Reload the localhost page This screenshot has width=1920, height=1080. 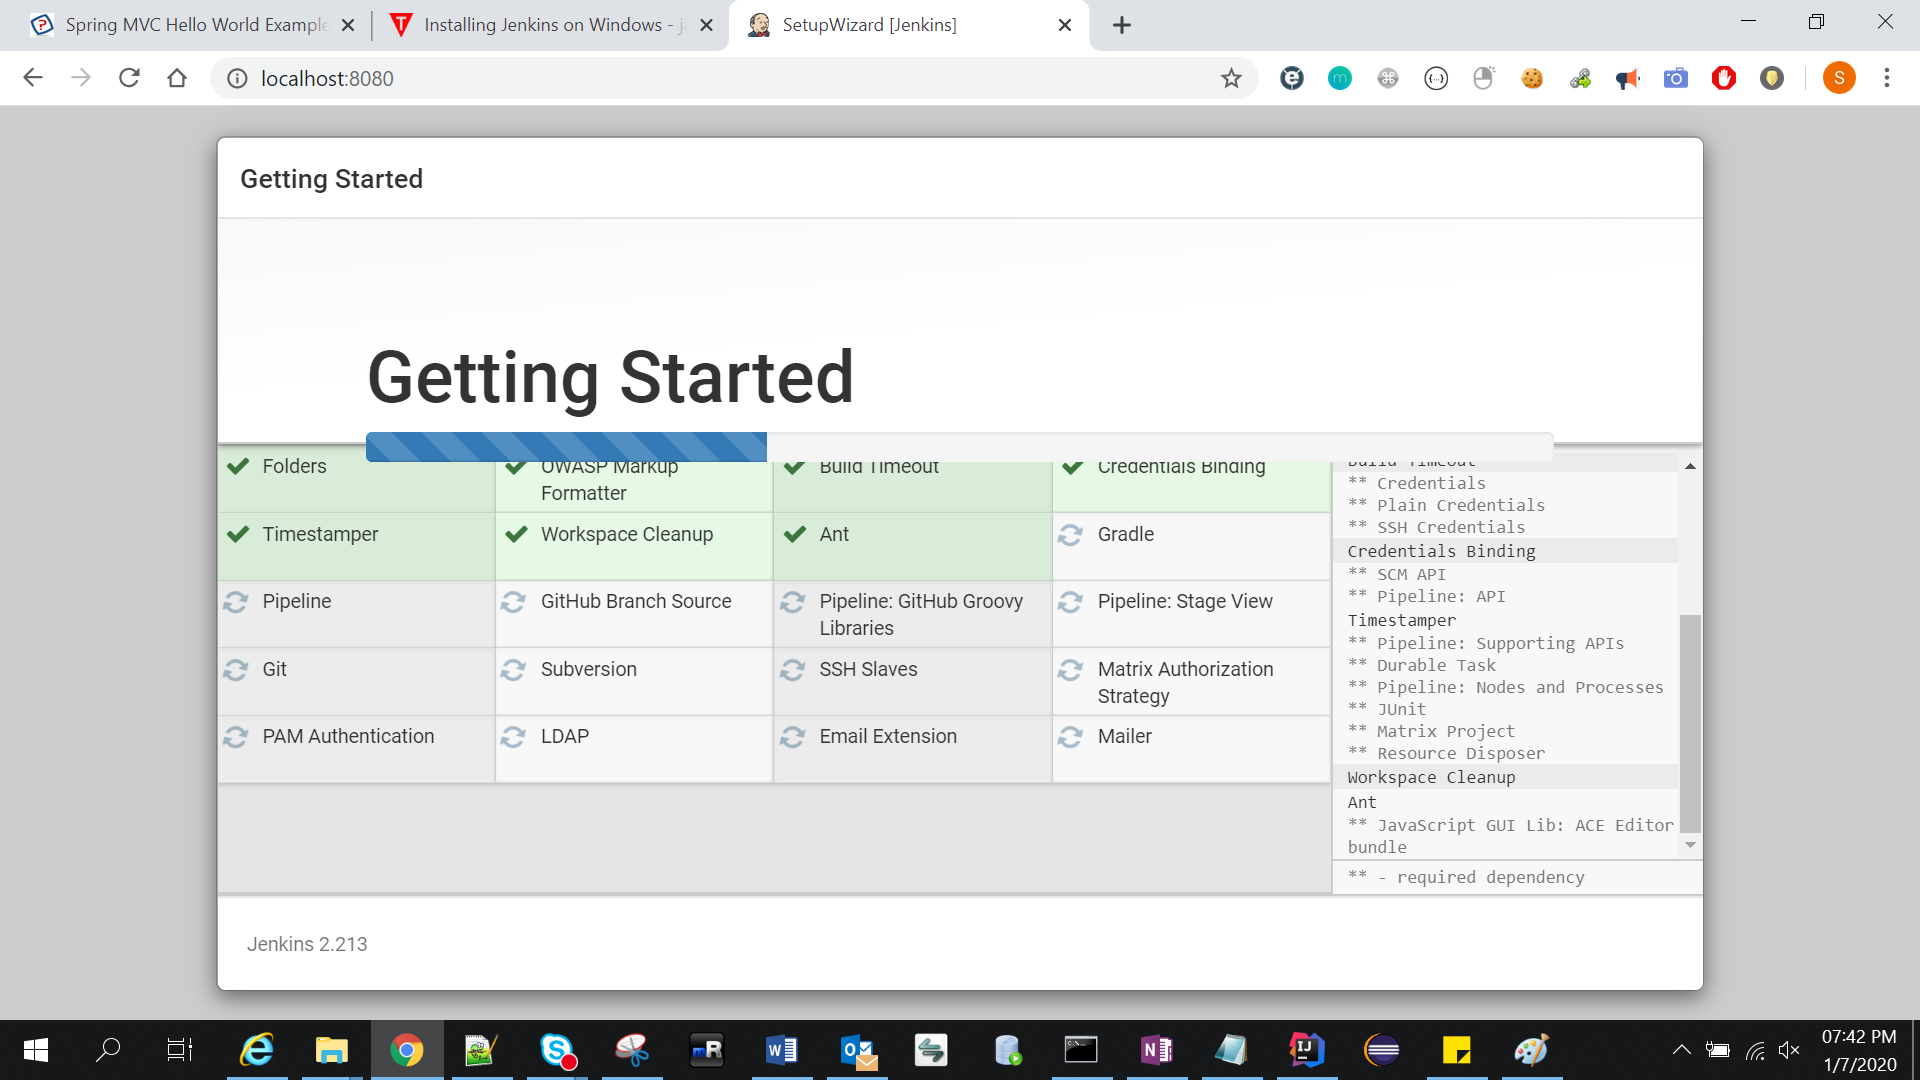coord(129,78)
